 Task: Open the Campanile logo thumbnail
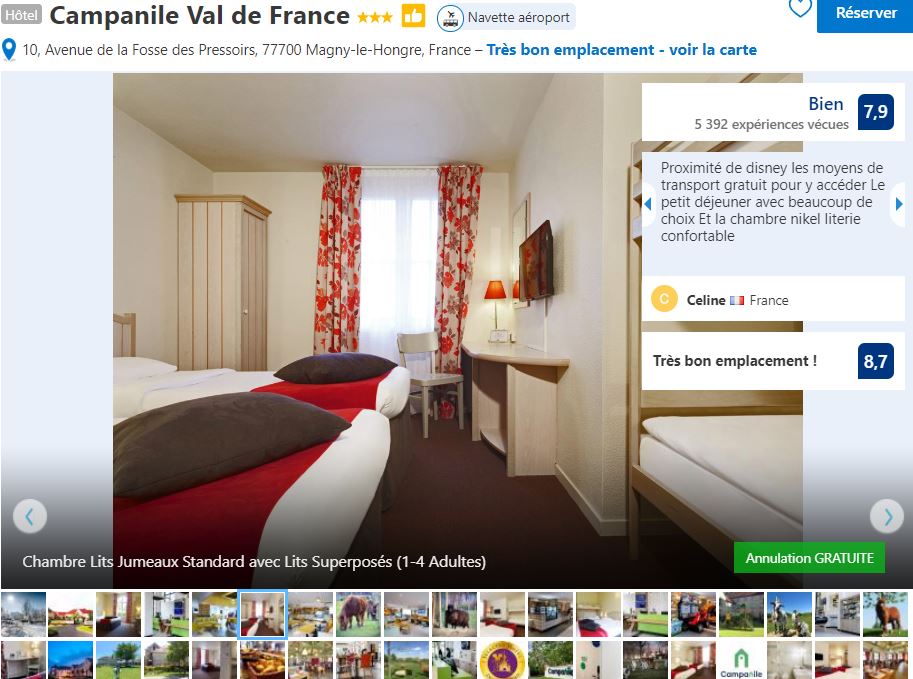point(741,660)
